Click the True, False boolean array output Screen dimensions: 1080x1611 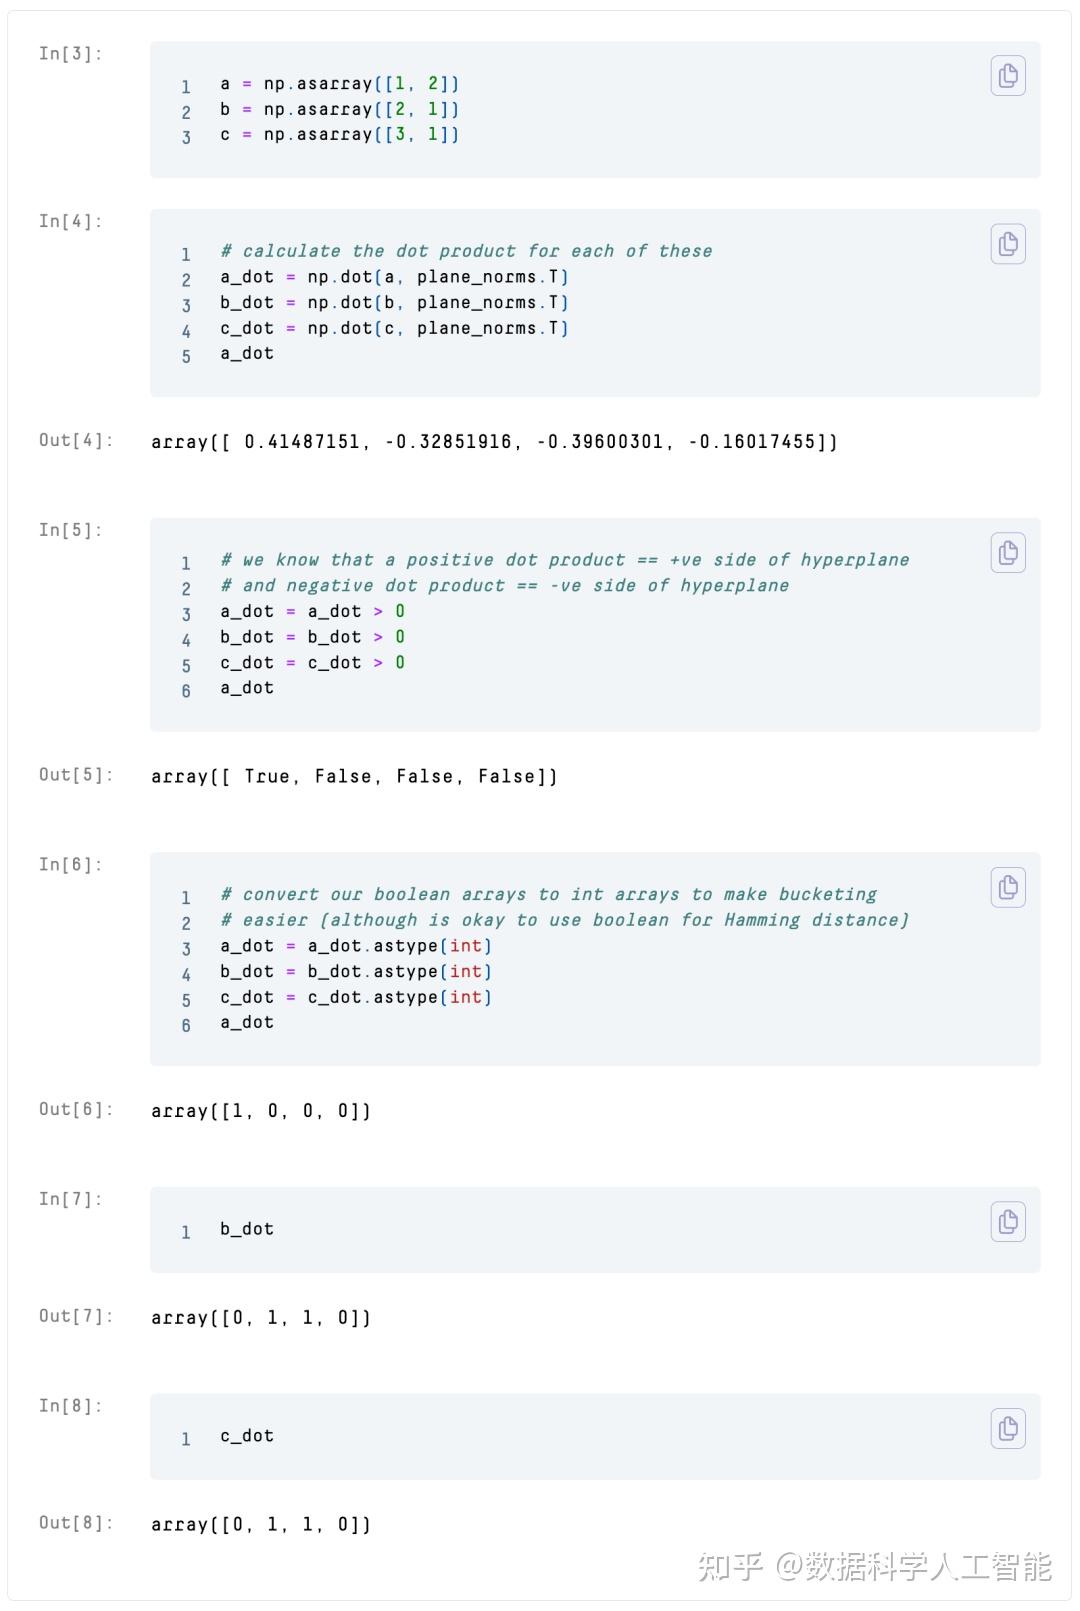point(354,776)
